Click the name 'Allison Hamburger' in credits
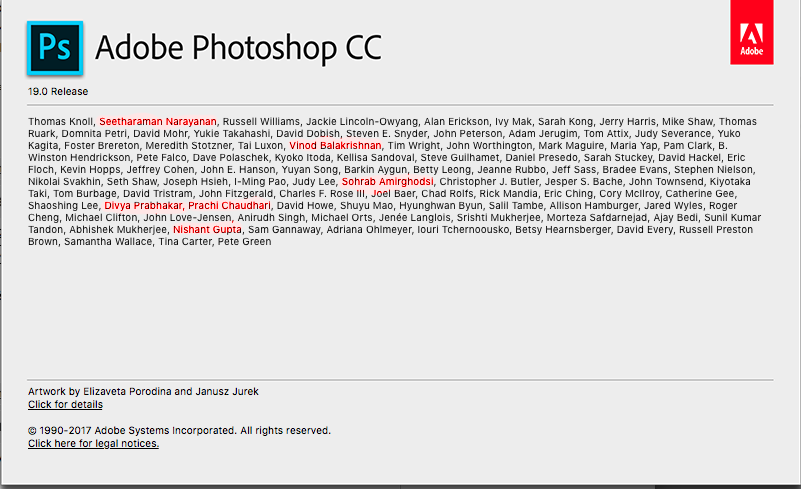 (x=594, y=205)
